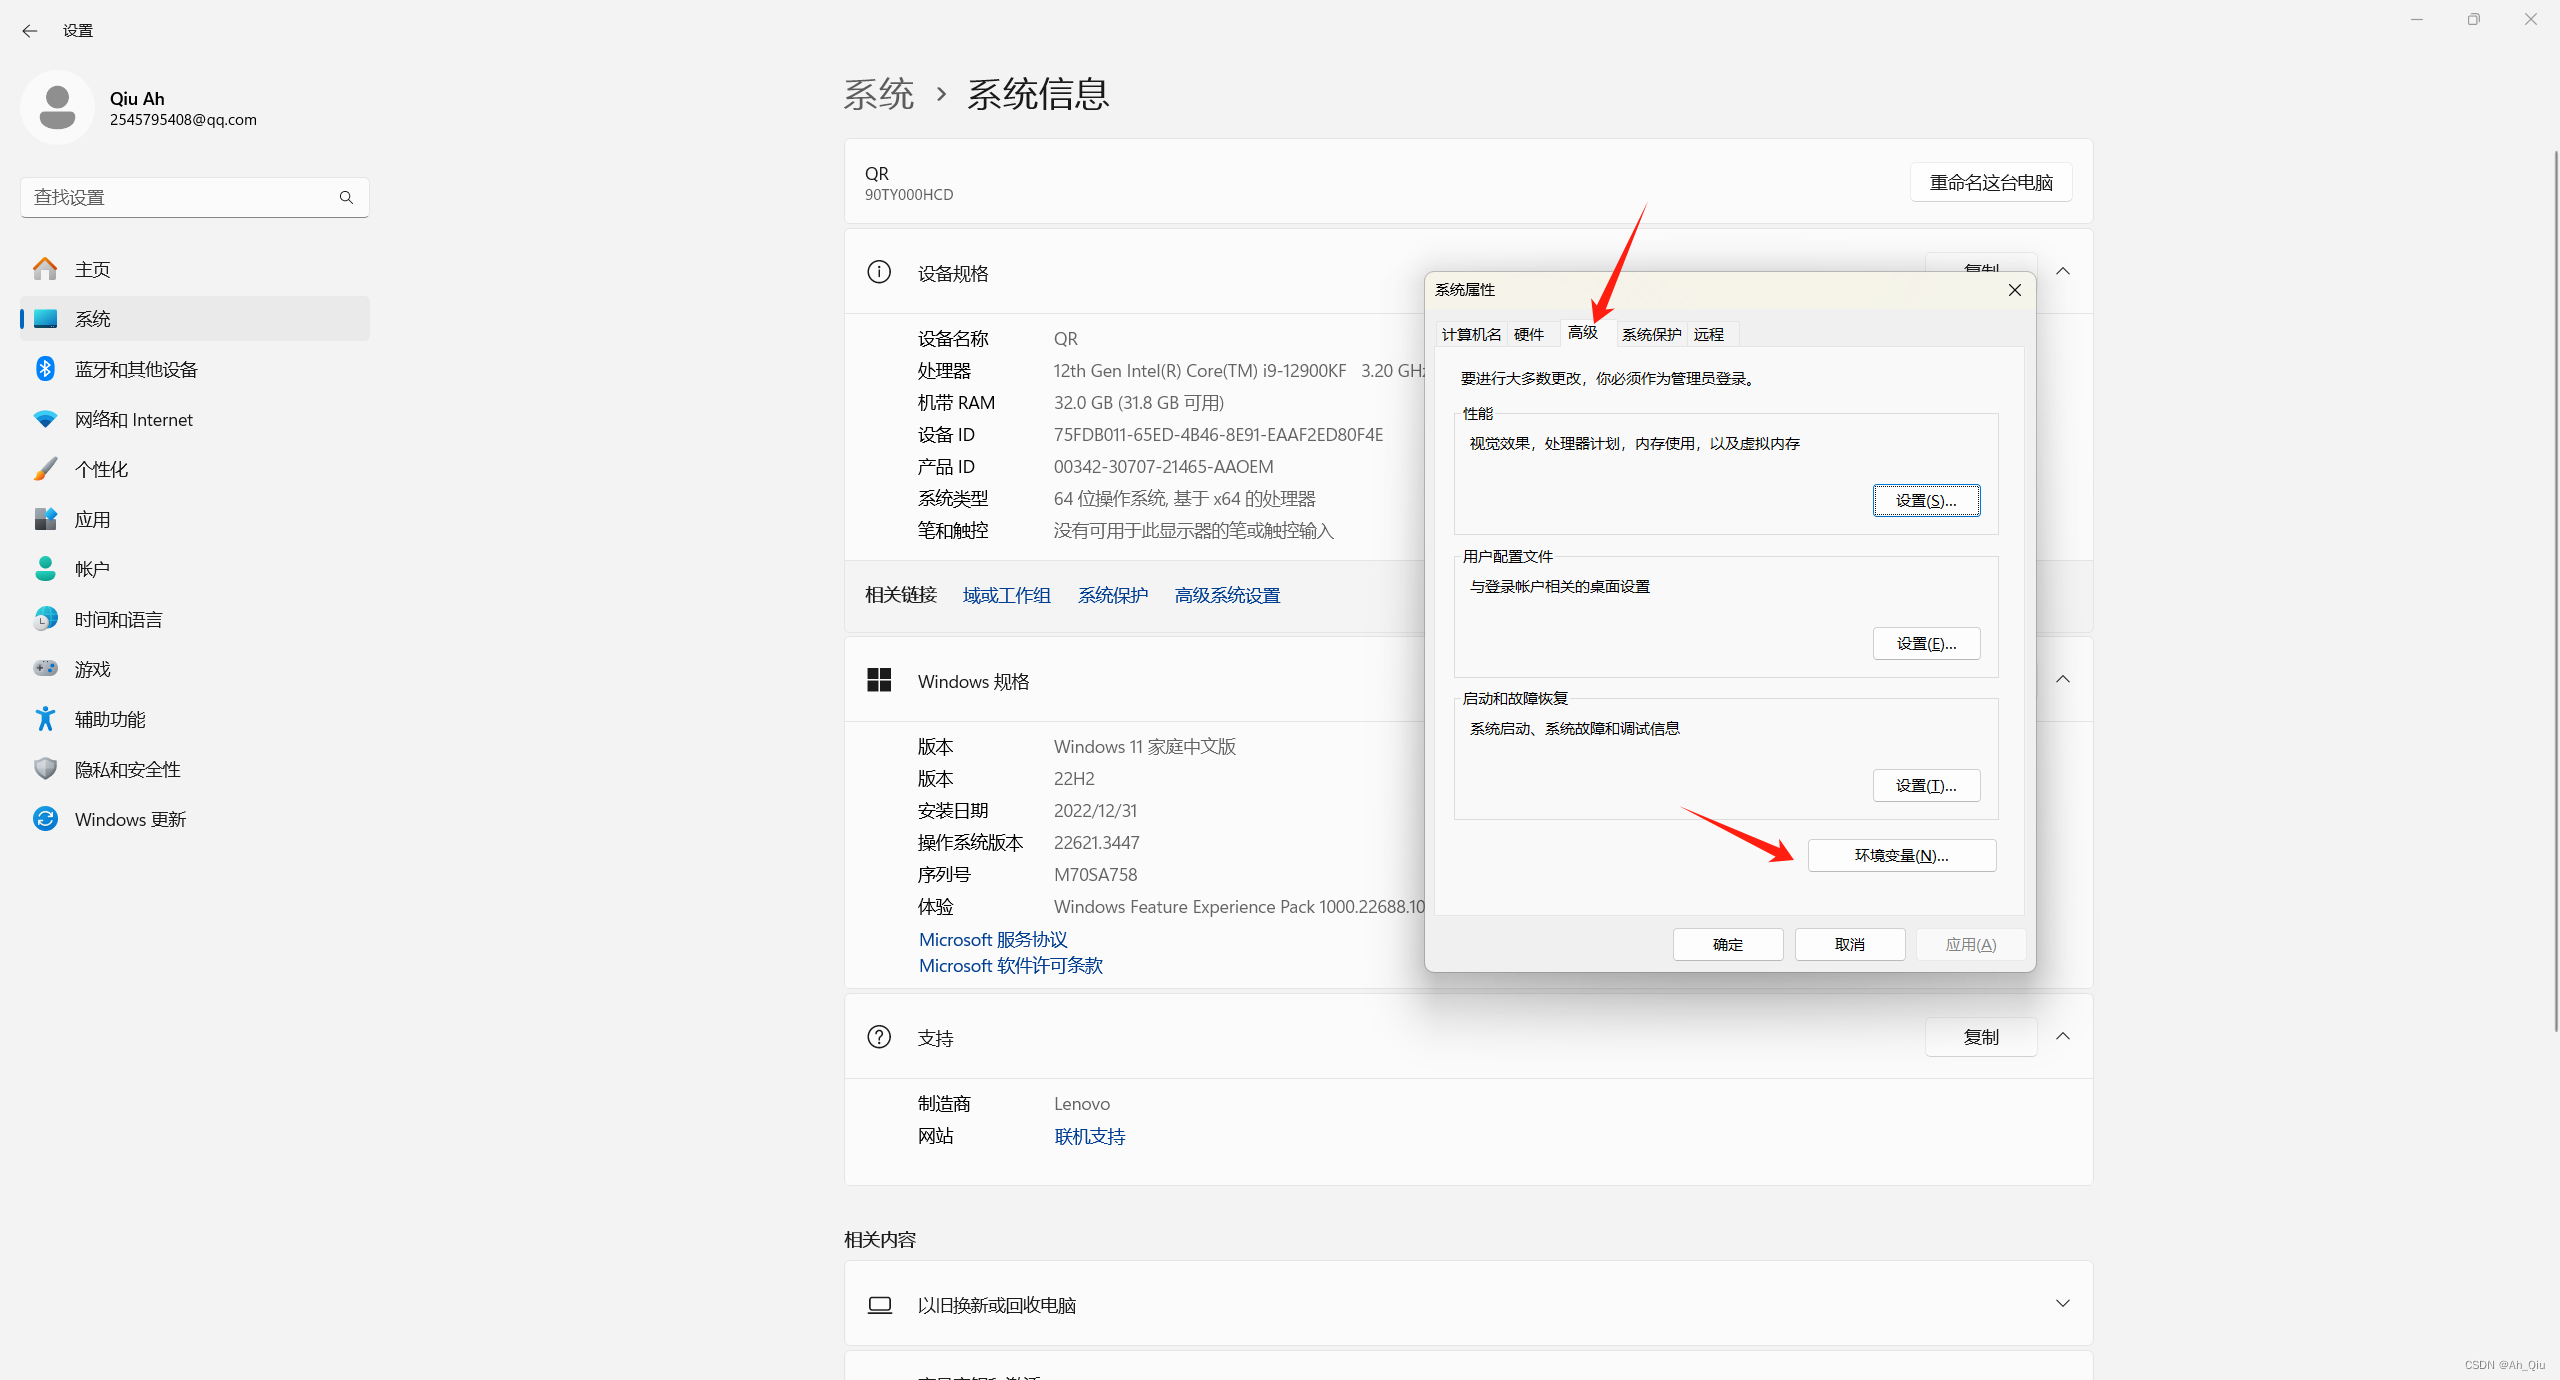This screenshot has height=1380, width=2560.
Task: Expand the 以旧换新或回收电脑 row
Action: tap(2062, 1304)
